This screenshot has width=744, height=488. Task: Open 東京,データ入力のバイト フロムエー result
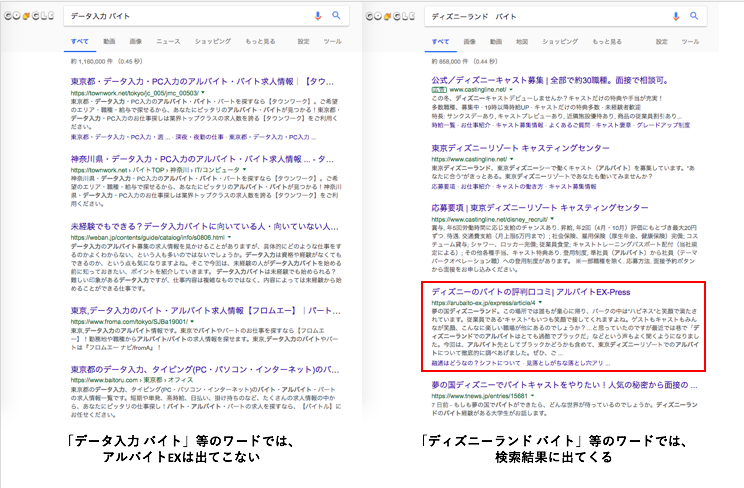[x=205, y=310]
